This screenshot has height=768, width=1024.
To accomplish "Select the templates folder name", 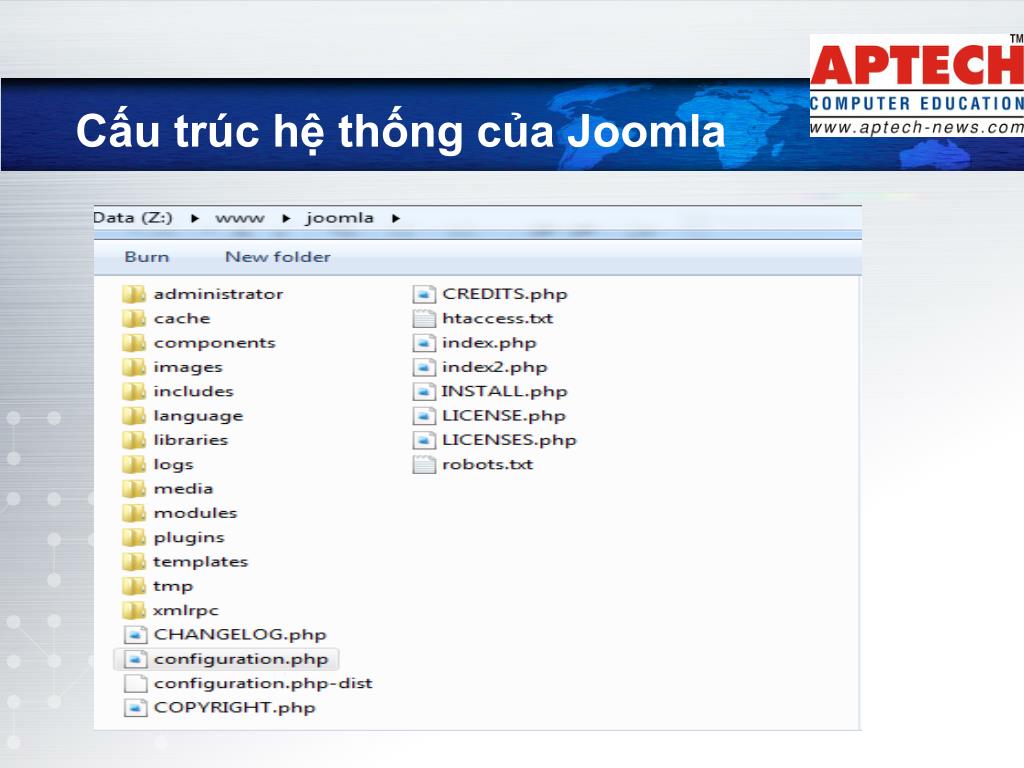I will (x=200, y=562).
